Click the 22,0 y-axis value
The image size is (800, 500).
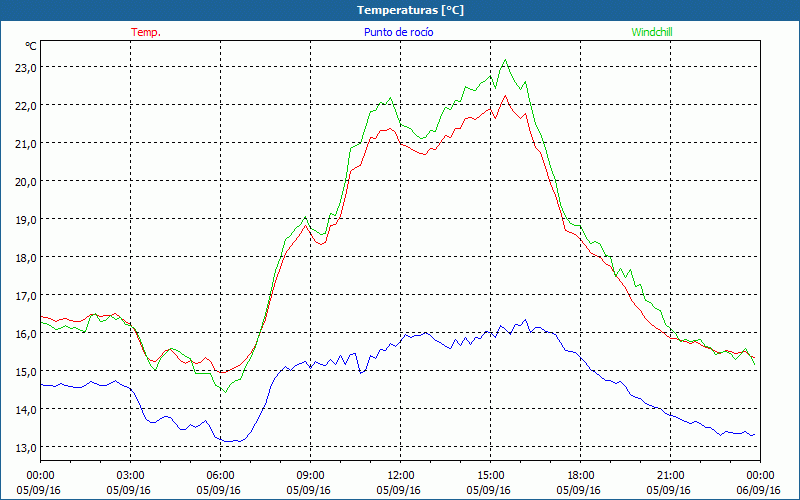(x=26, y=106)
